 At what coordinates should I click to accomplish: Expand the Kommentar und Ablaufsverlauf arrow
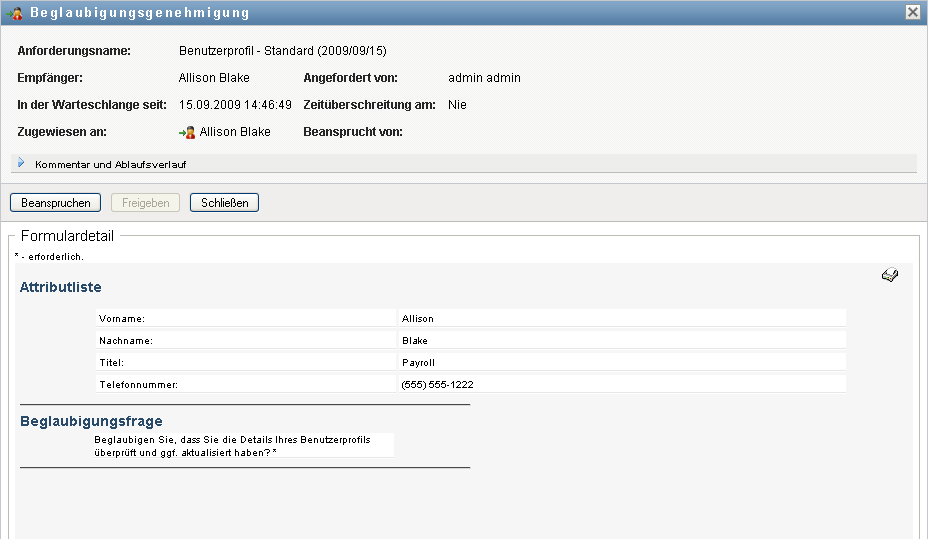[x=21, y=162]
